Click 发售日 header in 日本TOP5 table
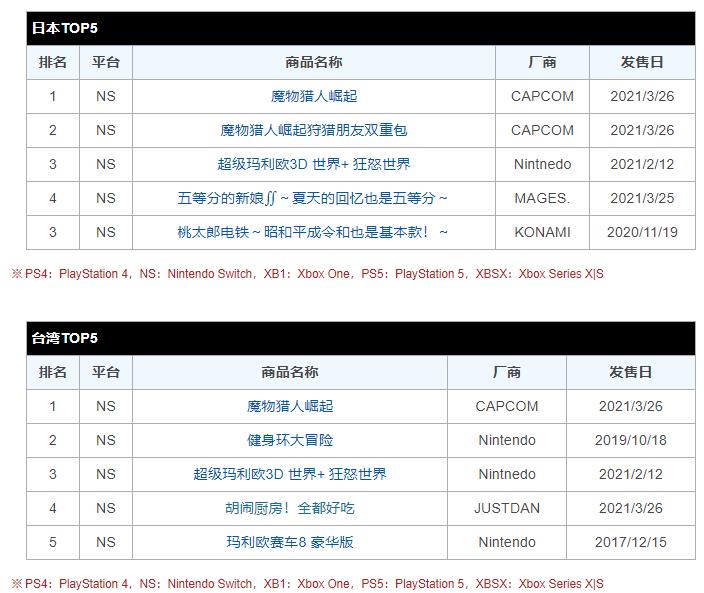 coord(642,62)
